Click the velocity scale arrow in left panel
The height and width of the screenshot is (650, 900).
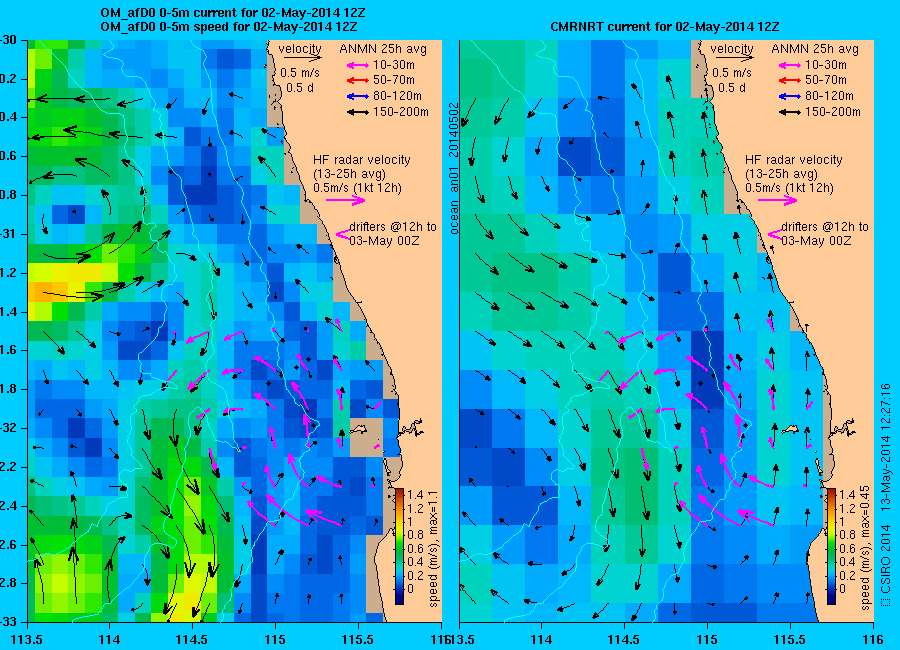(x=302, y=58)
